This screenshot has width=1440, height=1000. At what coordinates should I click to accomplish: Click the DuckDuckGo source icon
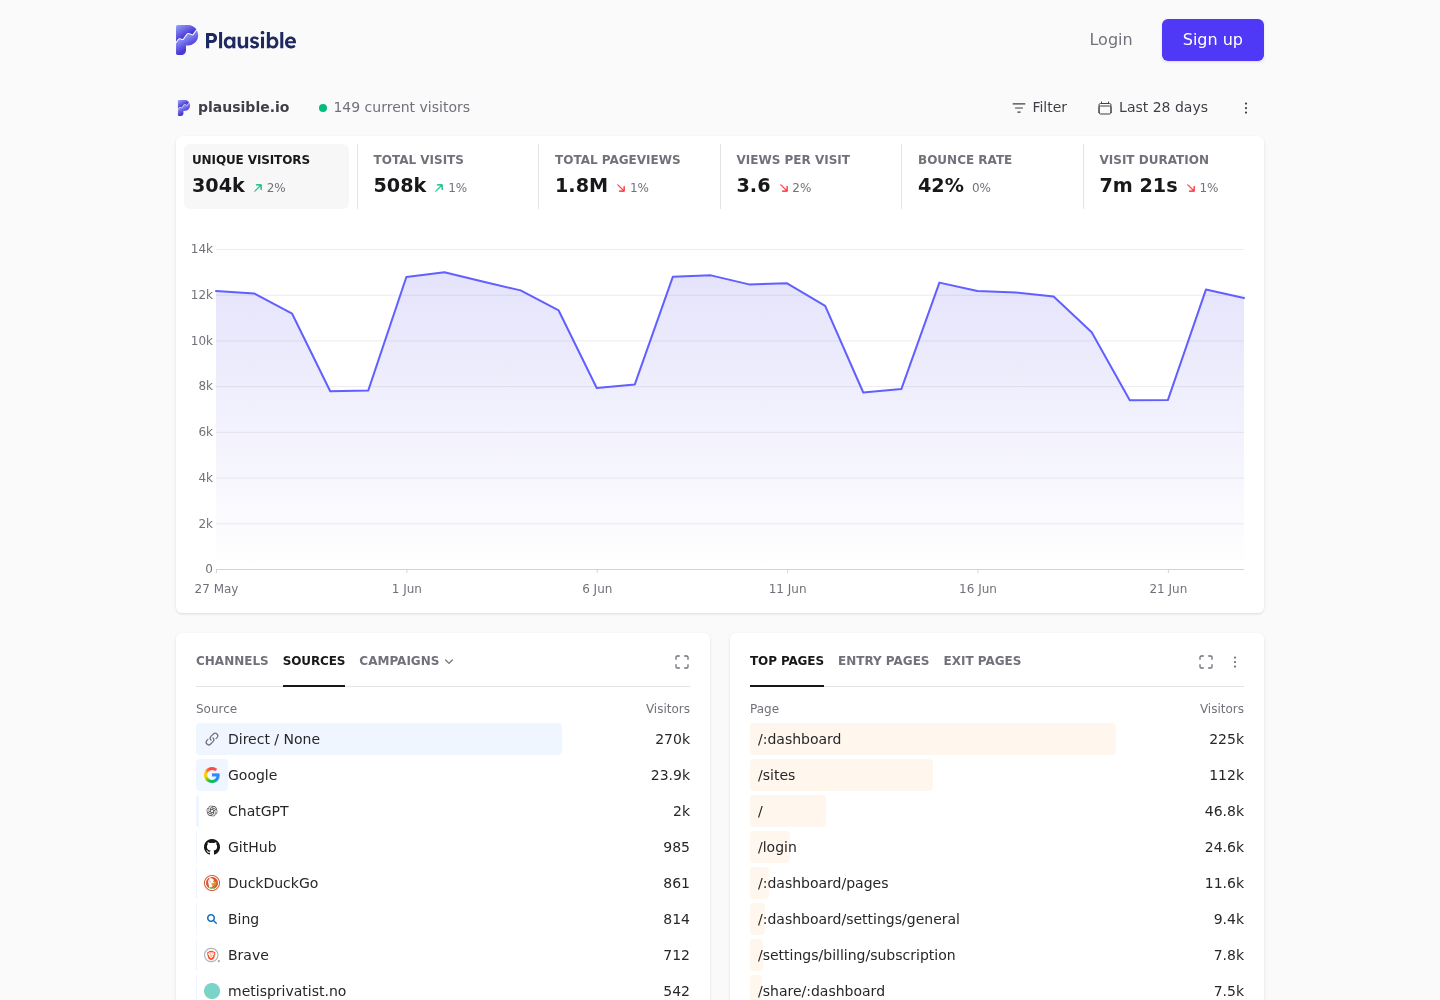(x=212, y=883)
